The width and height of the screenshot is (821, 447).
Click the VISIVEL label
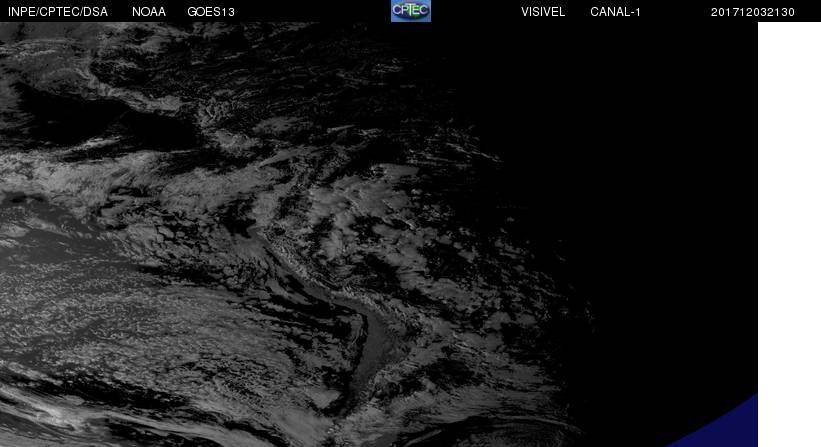point(543,12)
